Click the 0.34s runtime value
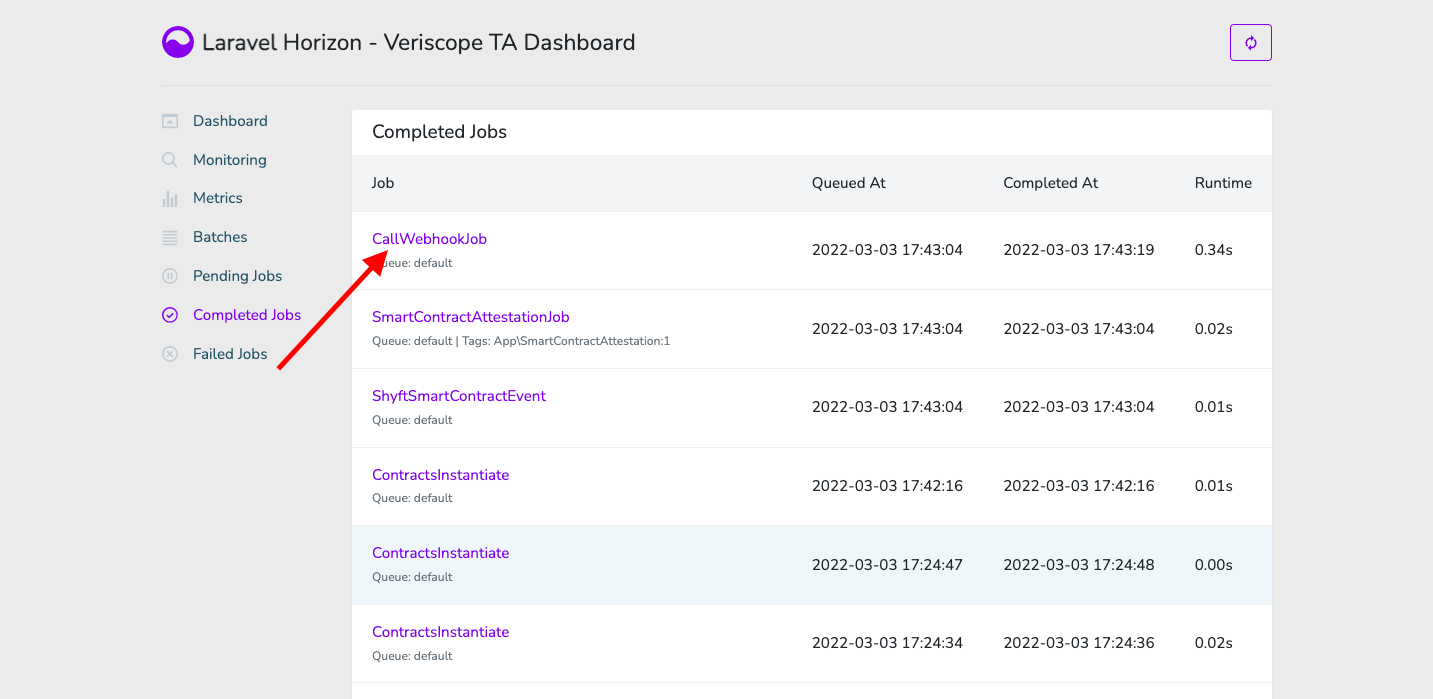The width and height of the screenshot is (1433, 699). (1214, 250)
